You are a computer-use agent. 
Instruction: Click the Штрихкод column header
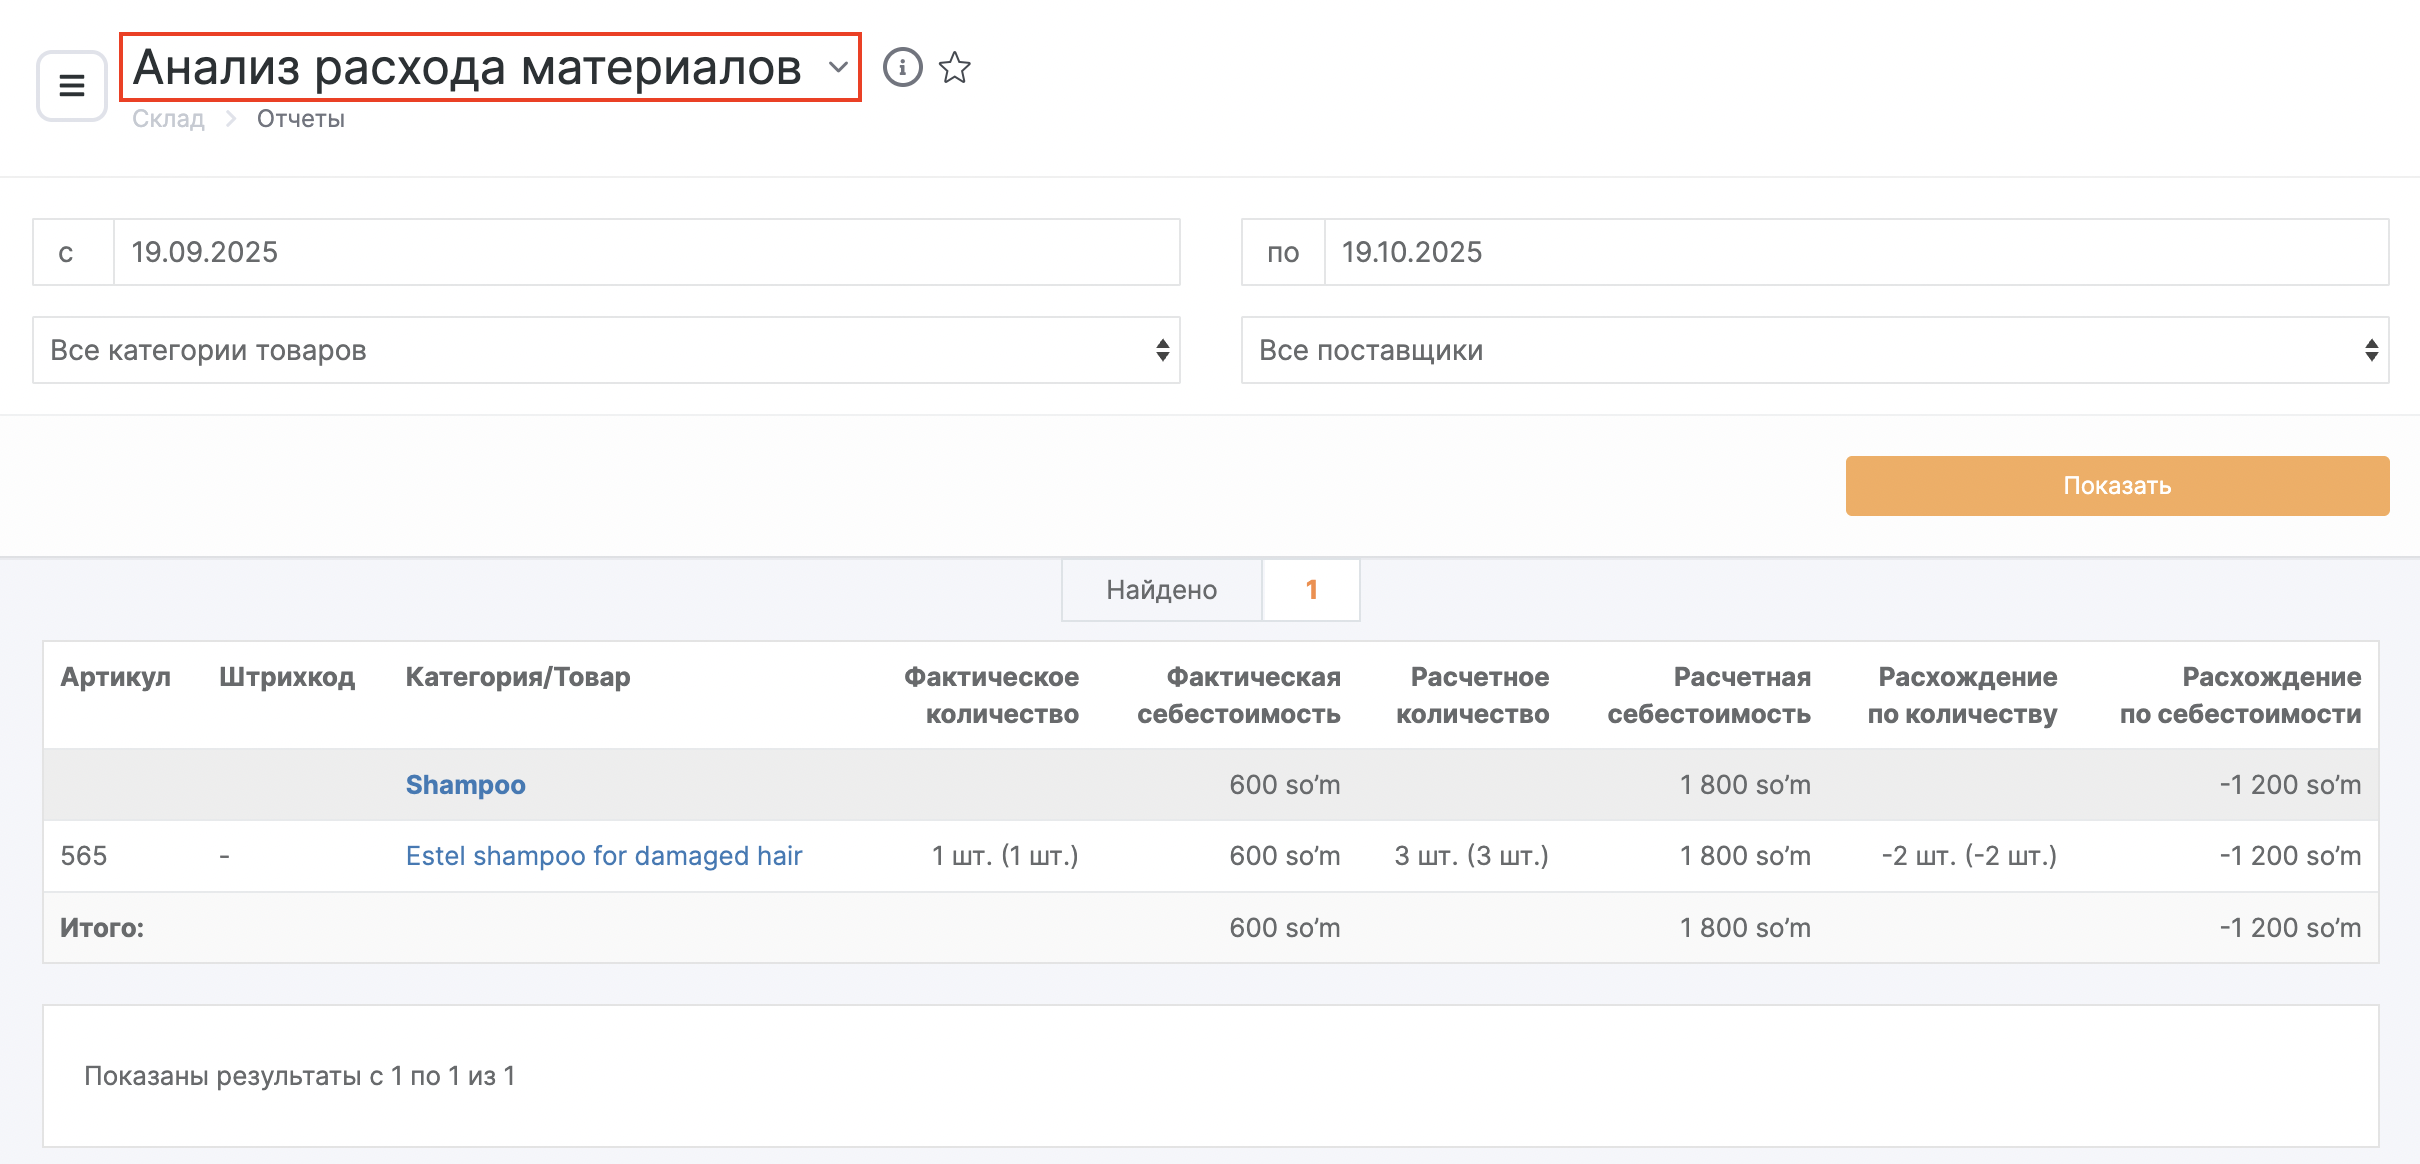pyautogui.click(x=287, y=677)
